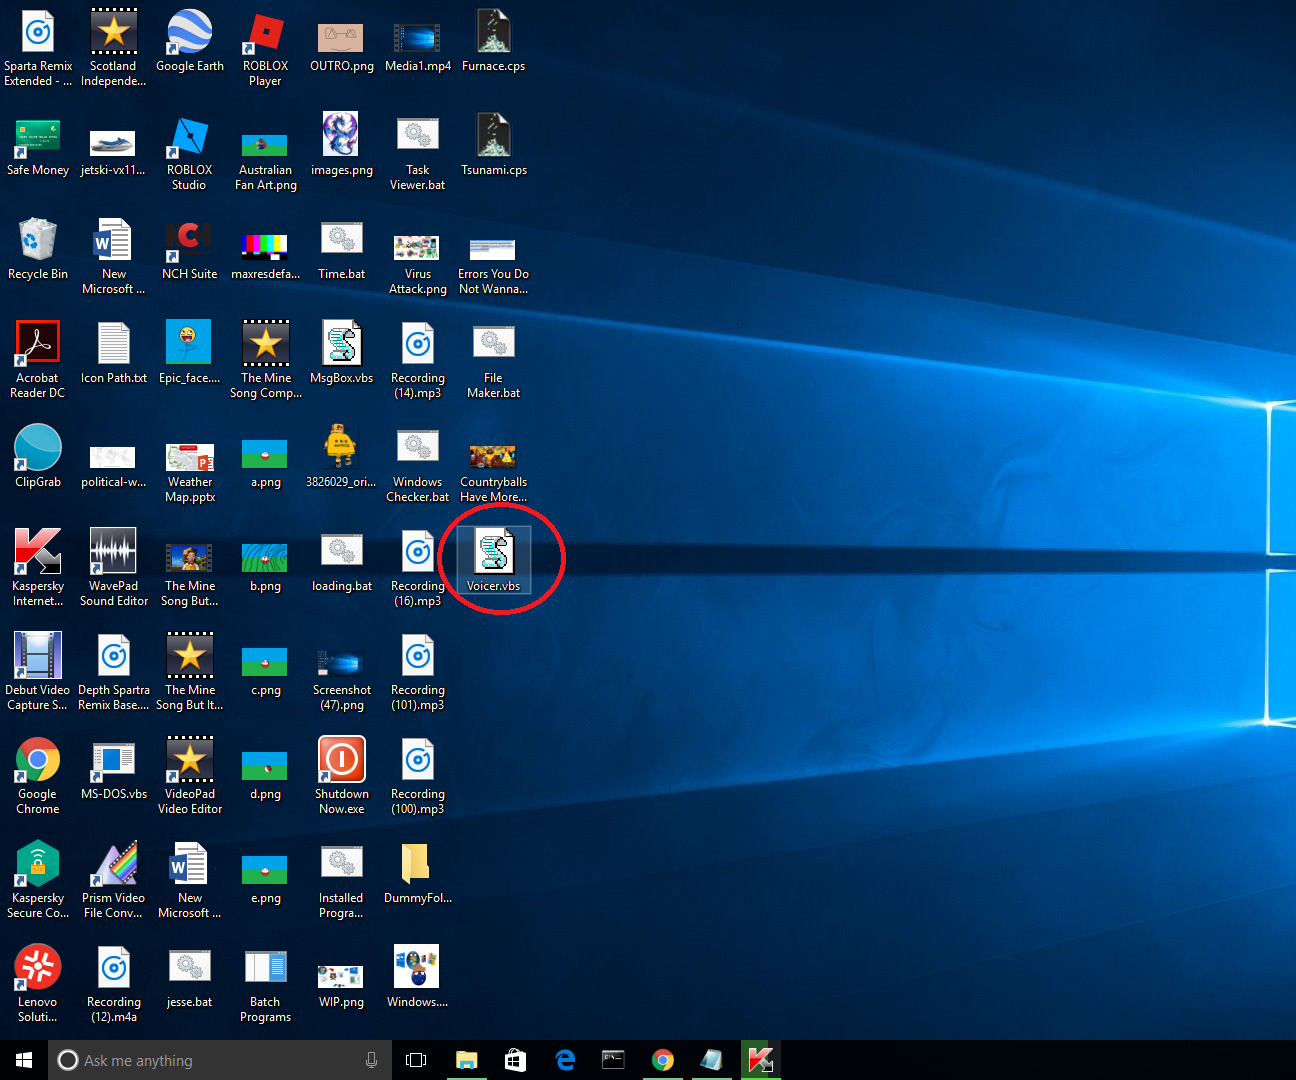Select the Kaspersky Secure Connection icon
Screen dimensions: 1296x1080
pyautogui.click(x=38, y=865)
